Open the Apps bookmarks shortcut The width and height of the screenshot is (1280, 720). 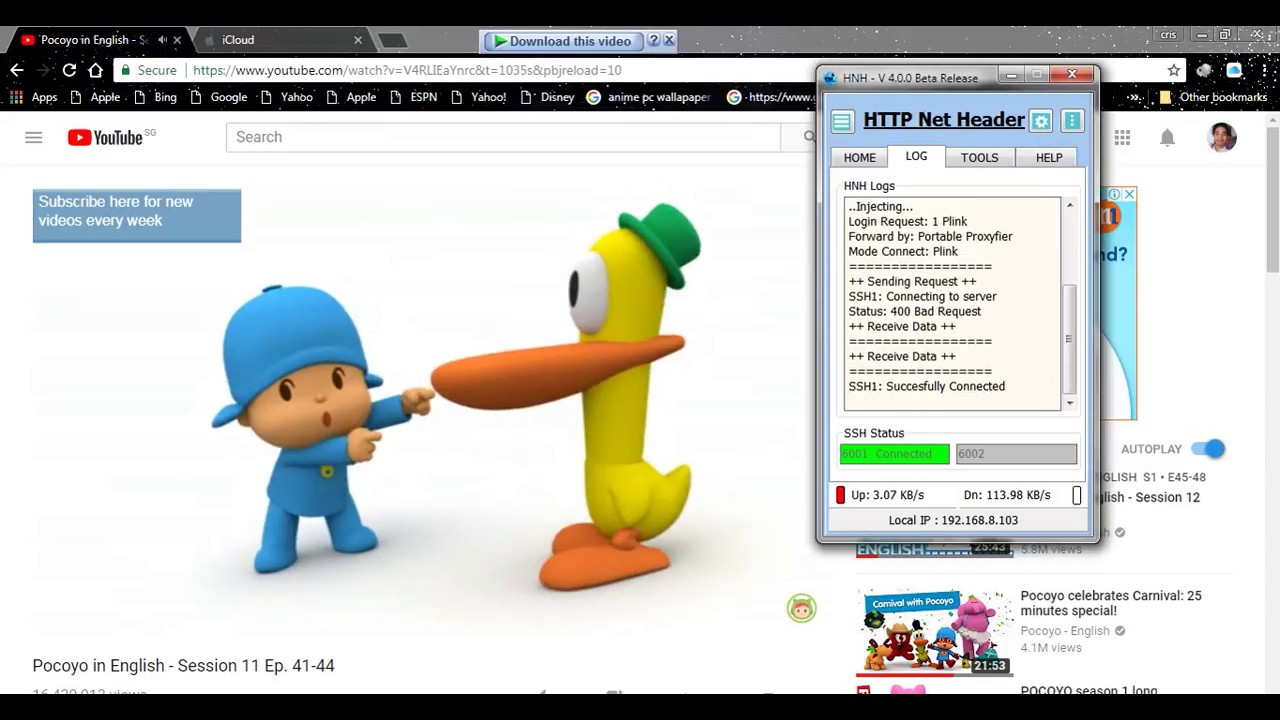(33, 97)
